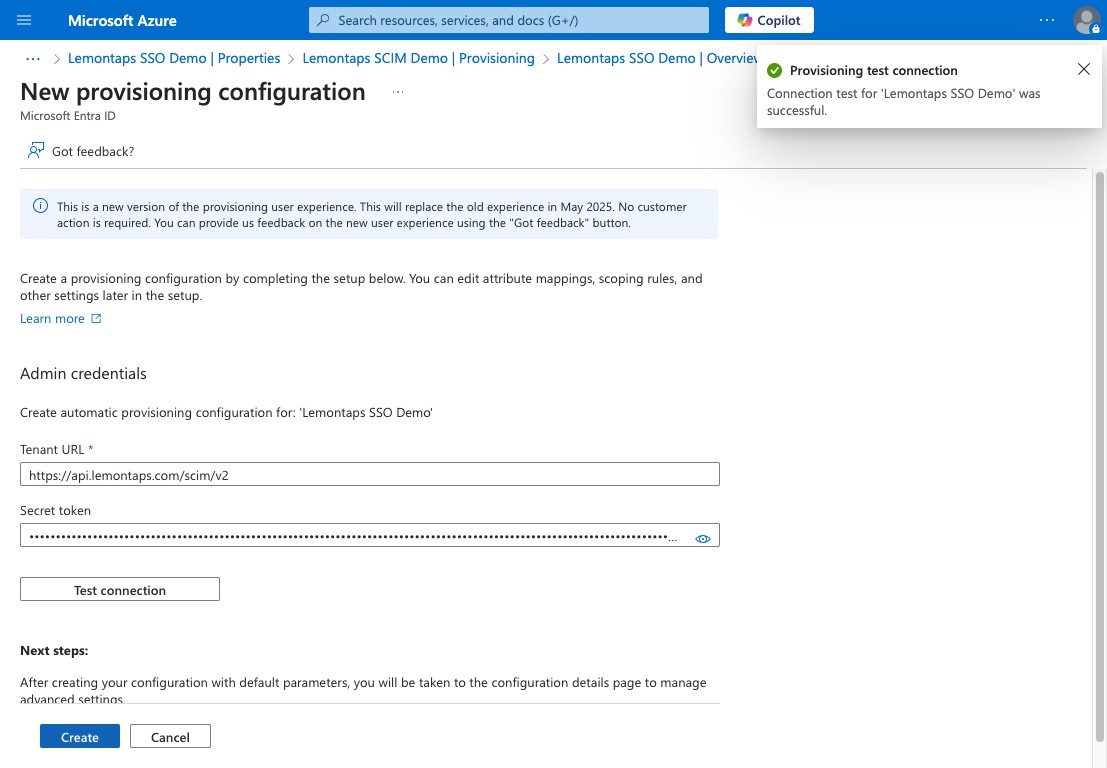Go to Lemontaps SCIM Demo | Provisioning breadcrumb
The height and width of the screenshot is (768, 1107).
click(418, 59)
